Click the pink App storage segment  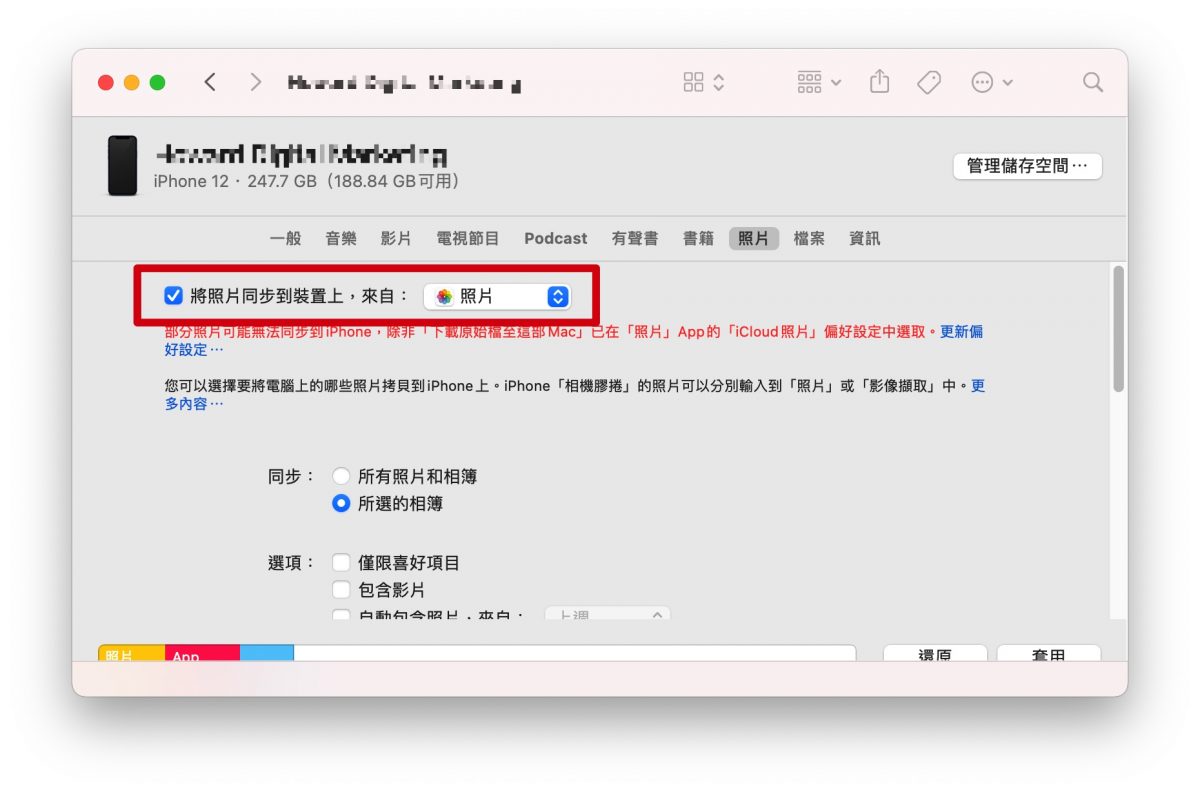coord(202,653)
